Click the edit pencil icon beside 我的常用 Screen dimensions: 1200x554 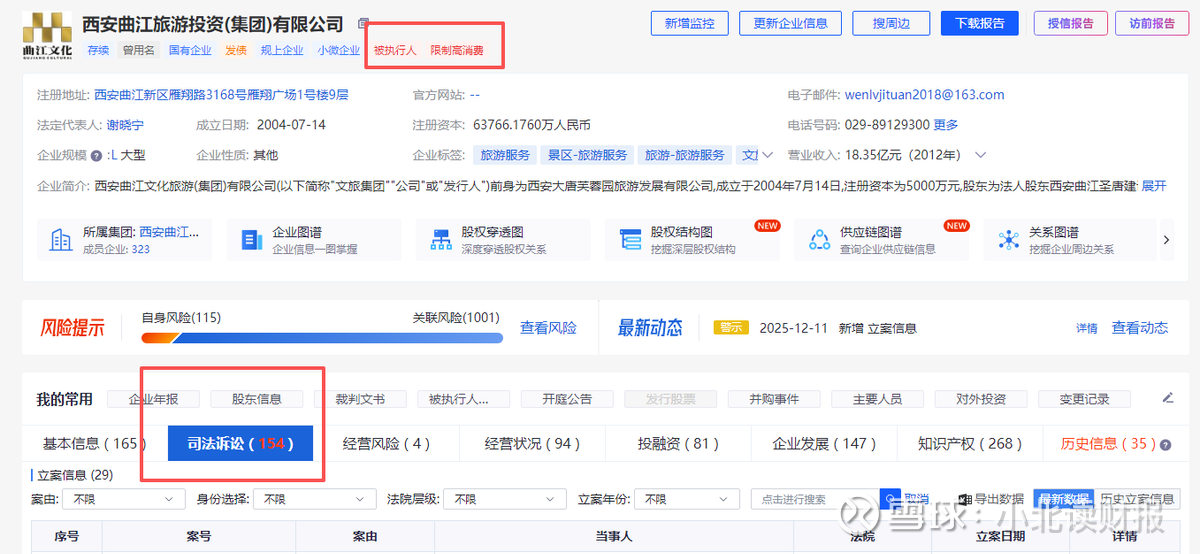pyautogui.click(x=1168, y=398)
